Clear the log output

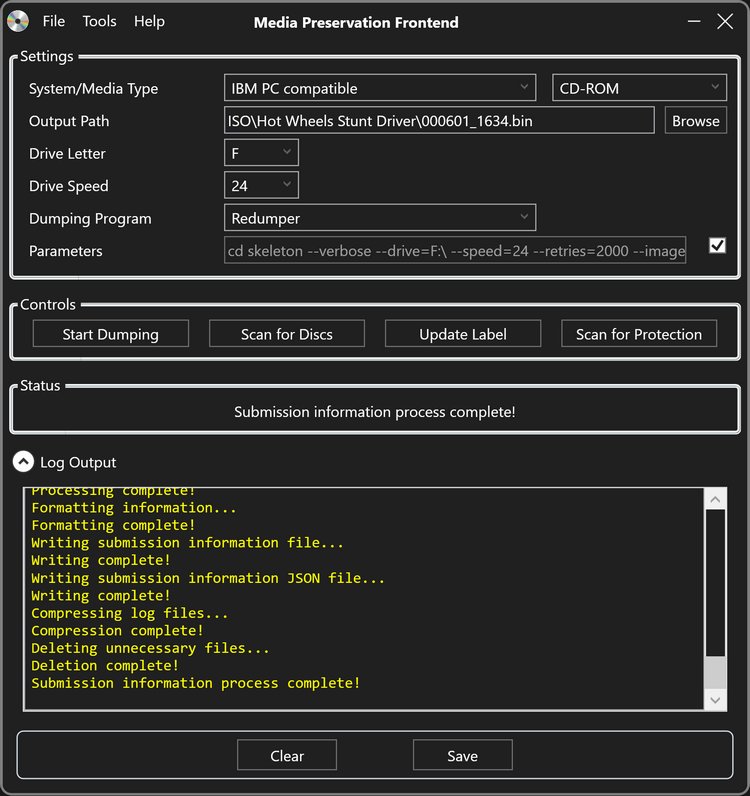point(287,755)
